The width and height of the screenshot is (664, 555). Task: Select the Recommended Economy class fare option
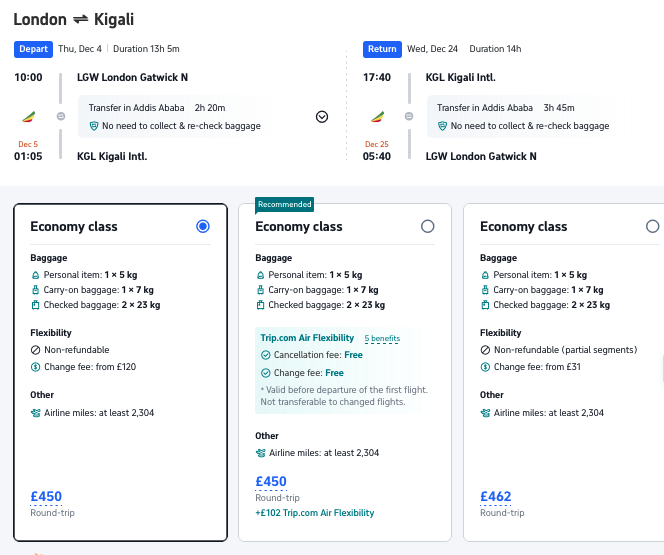click(x=428, y=227)
